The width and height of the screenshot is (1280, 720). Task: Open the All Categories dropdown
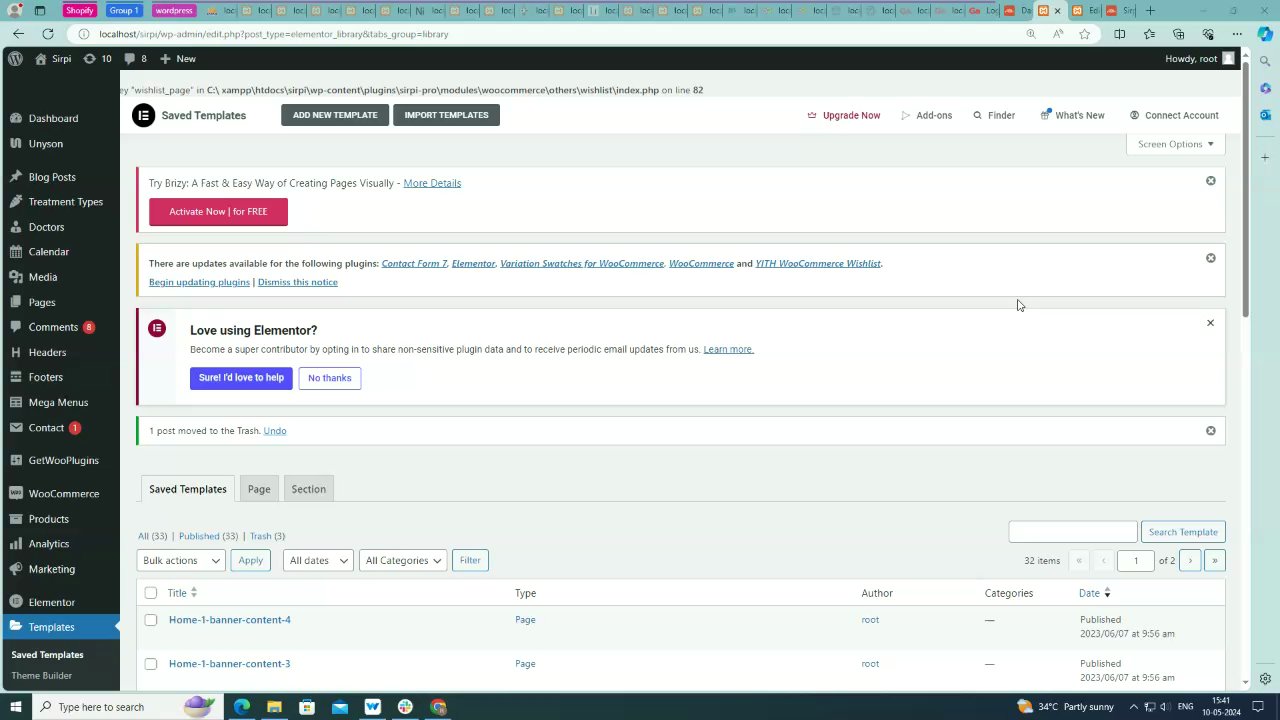point(403,561)
